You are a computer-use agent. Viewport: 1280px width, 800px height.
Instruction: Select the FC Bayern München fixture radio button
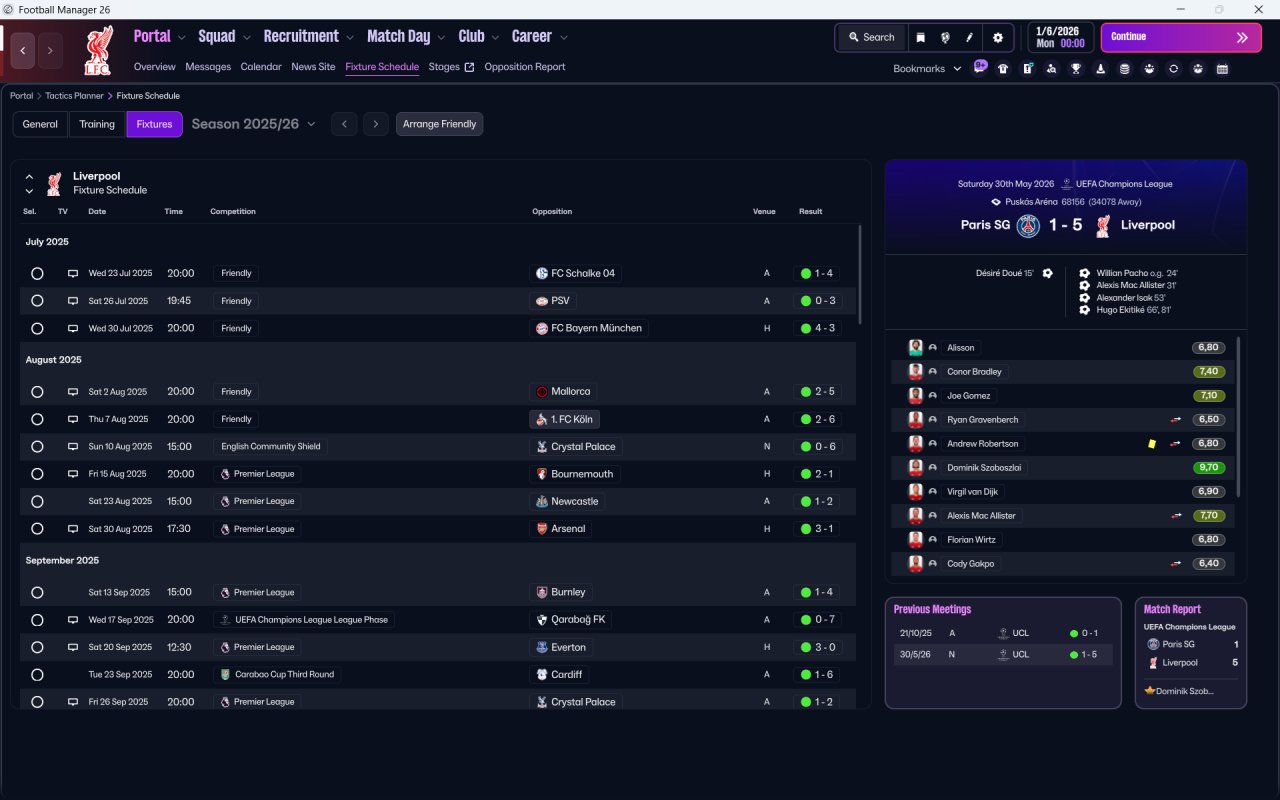tap(37, 328)
